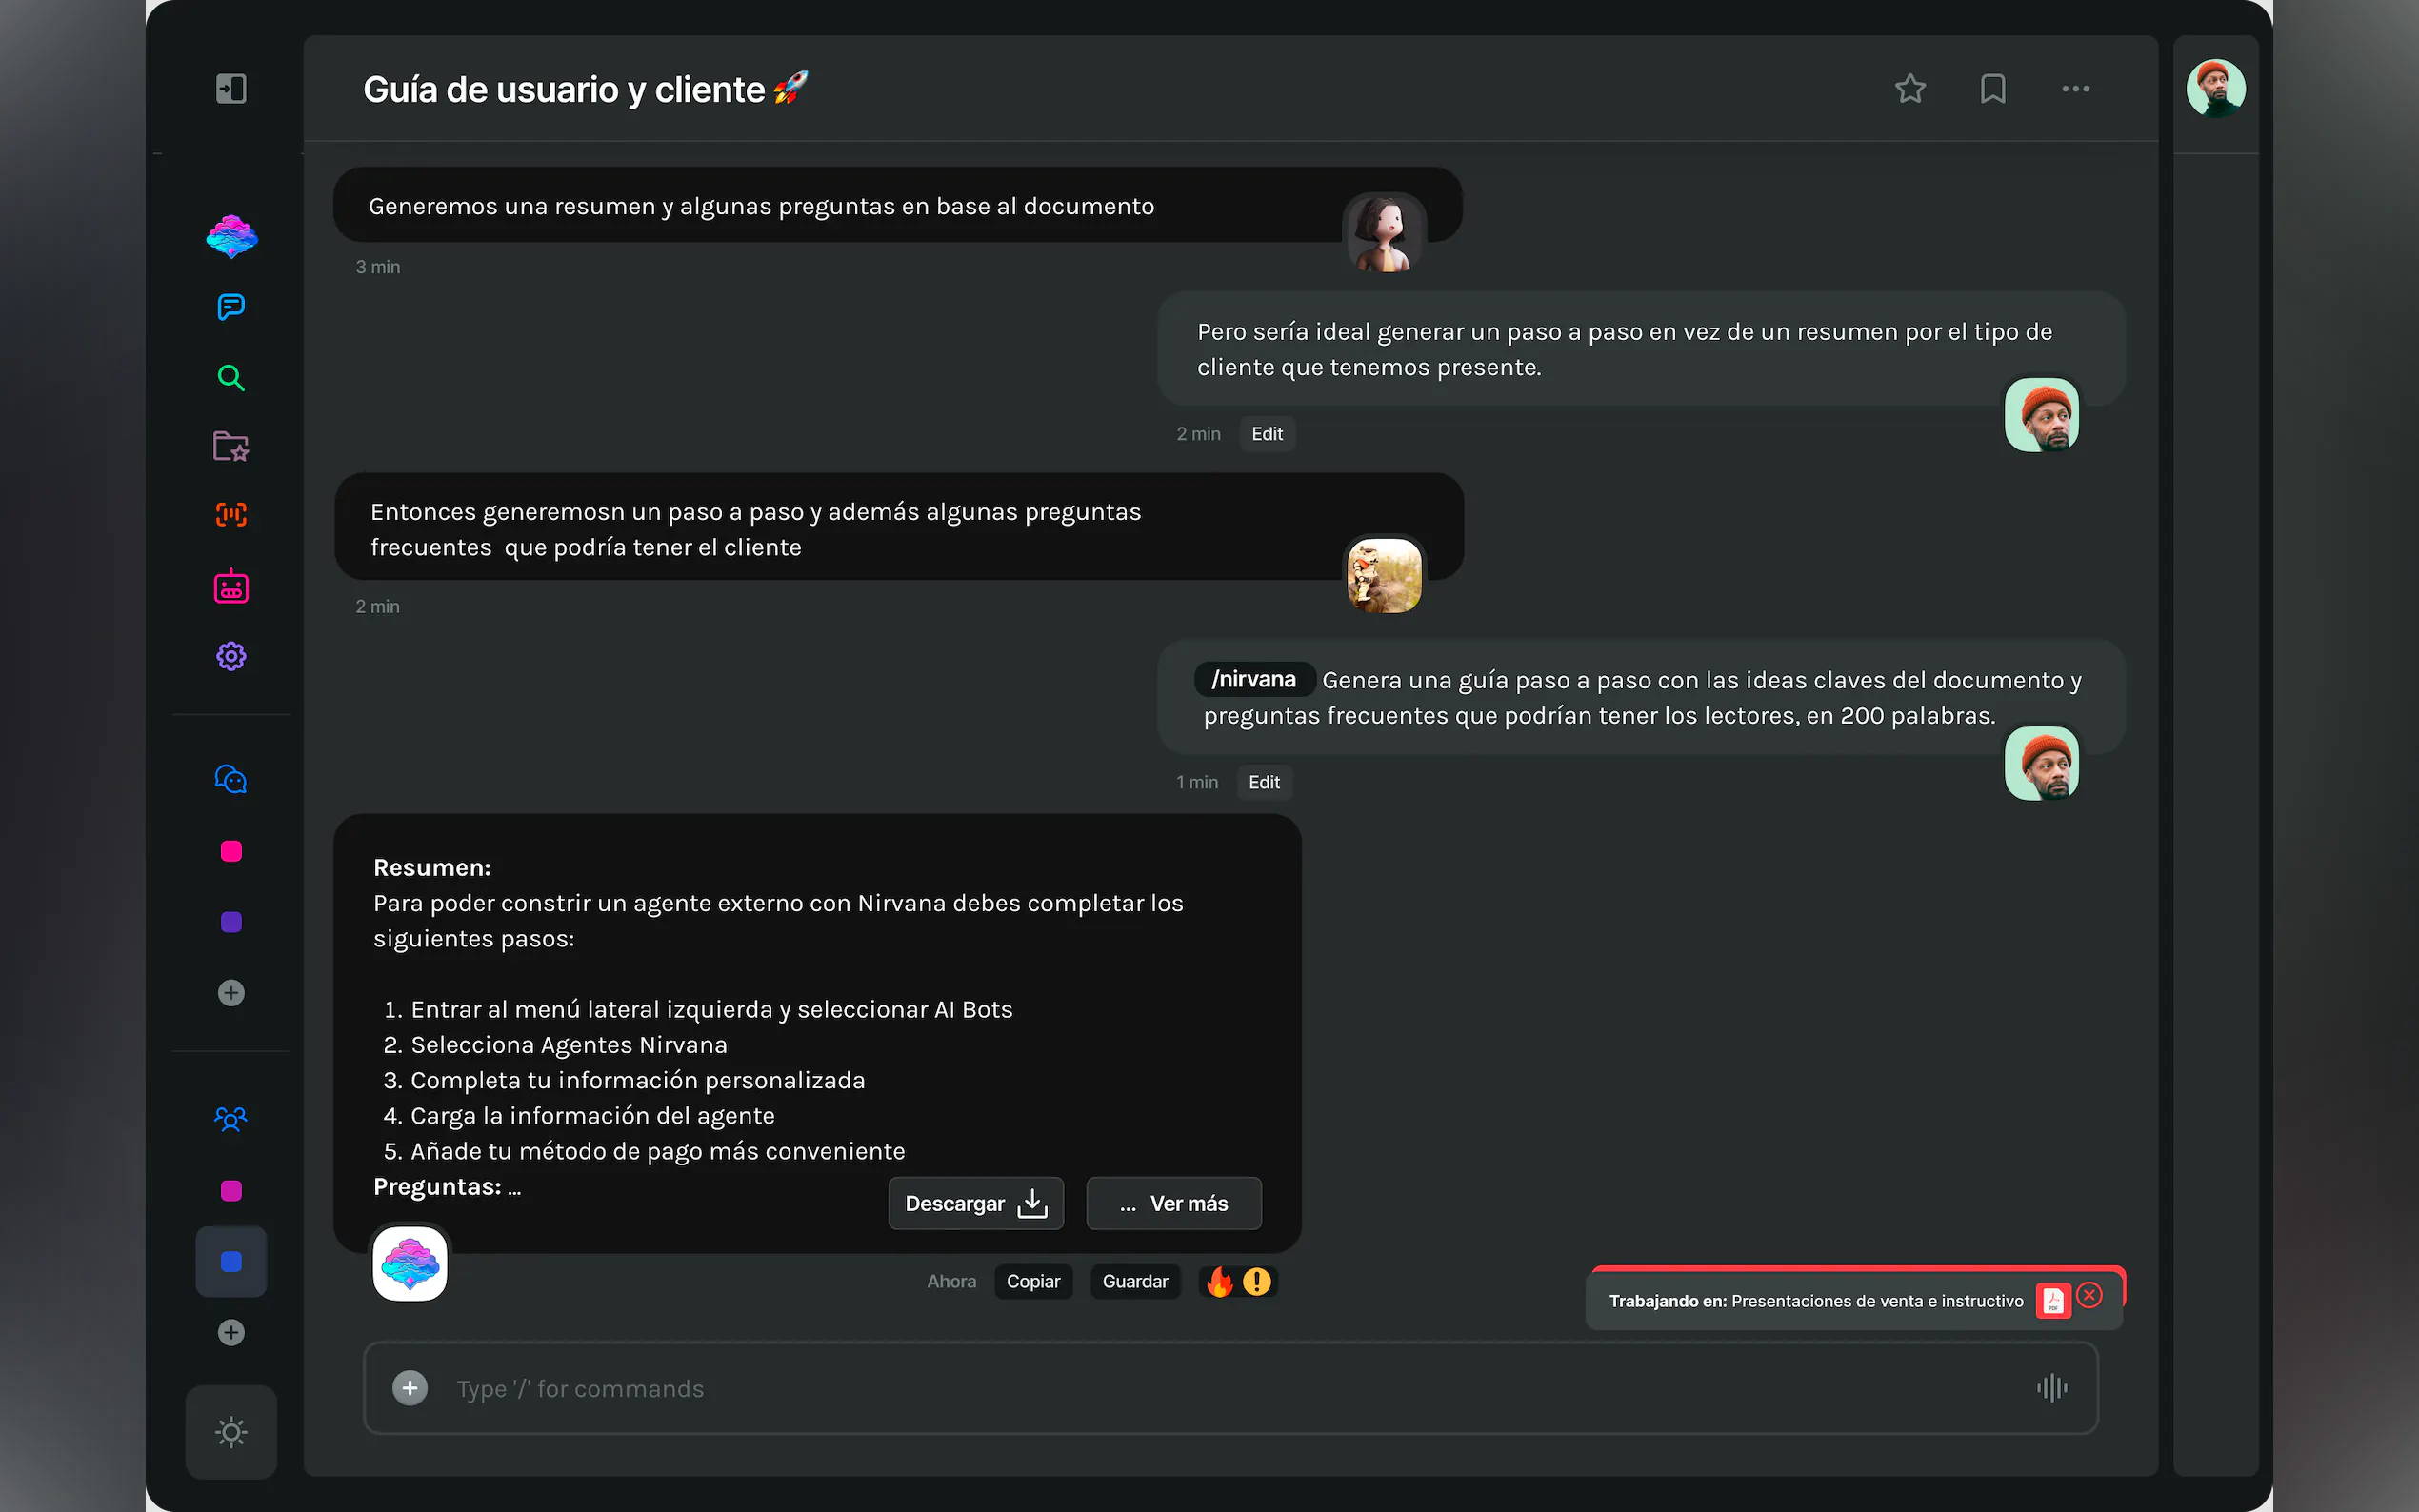Select the blue square workspace item
This screenshot has height=1512, width=2419.
[x=231, y=1262]
